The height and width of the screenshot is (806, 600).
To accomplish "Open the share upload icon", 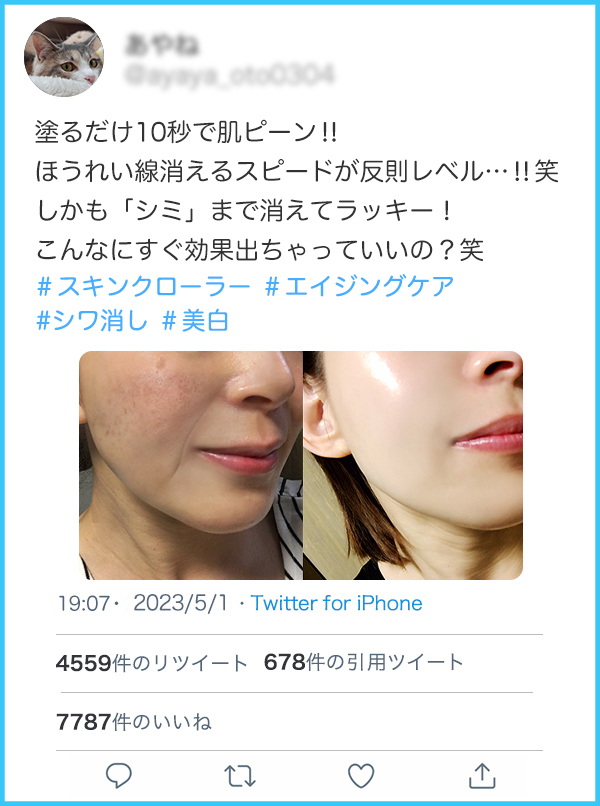I will [x=482, y=775].
